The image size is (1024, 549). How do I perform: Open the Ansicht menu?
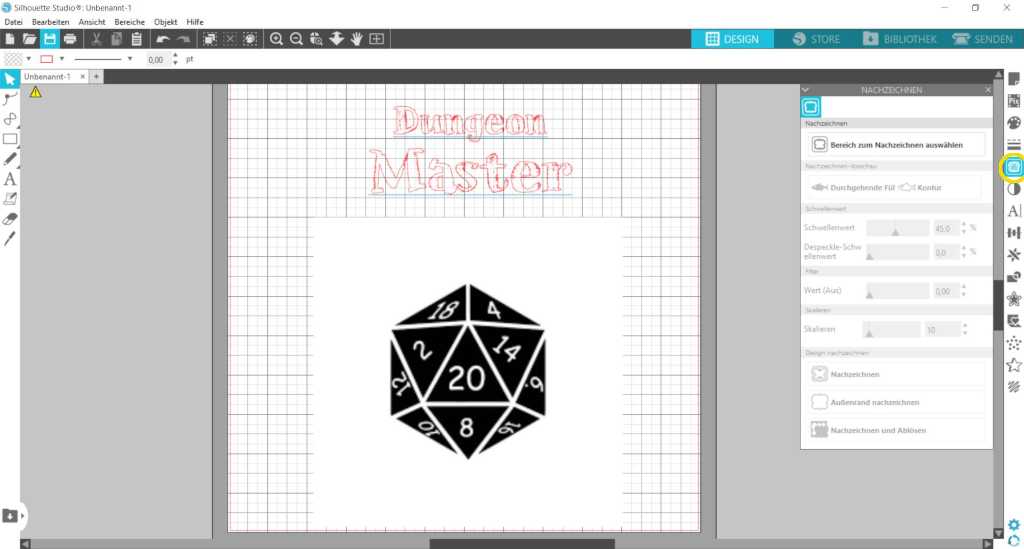(x=92, y=22)
